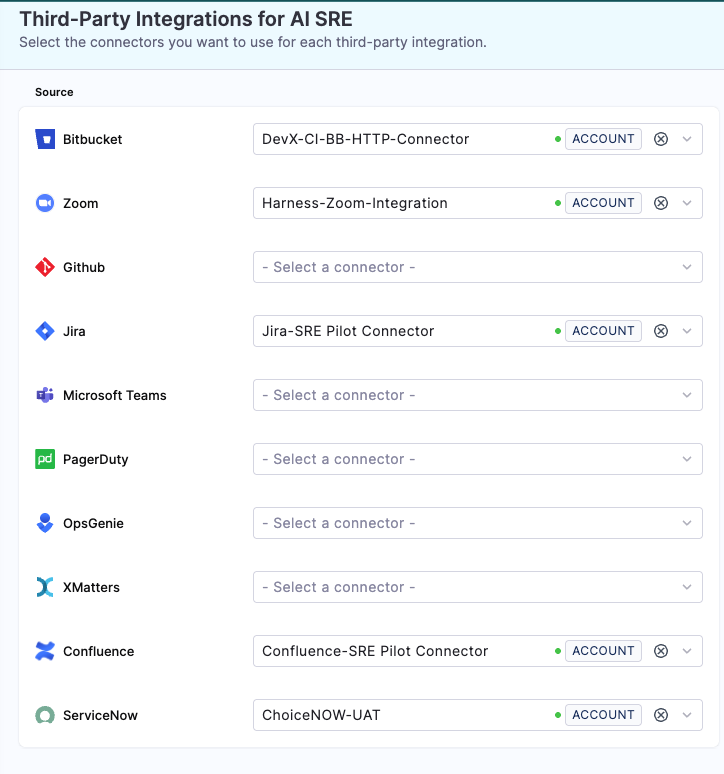Click the ACCOUNT badge in ServiceNow row

point(603,715)
